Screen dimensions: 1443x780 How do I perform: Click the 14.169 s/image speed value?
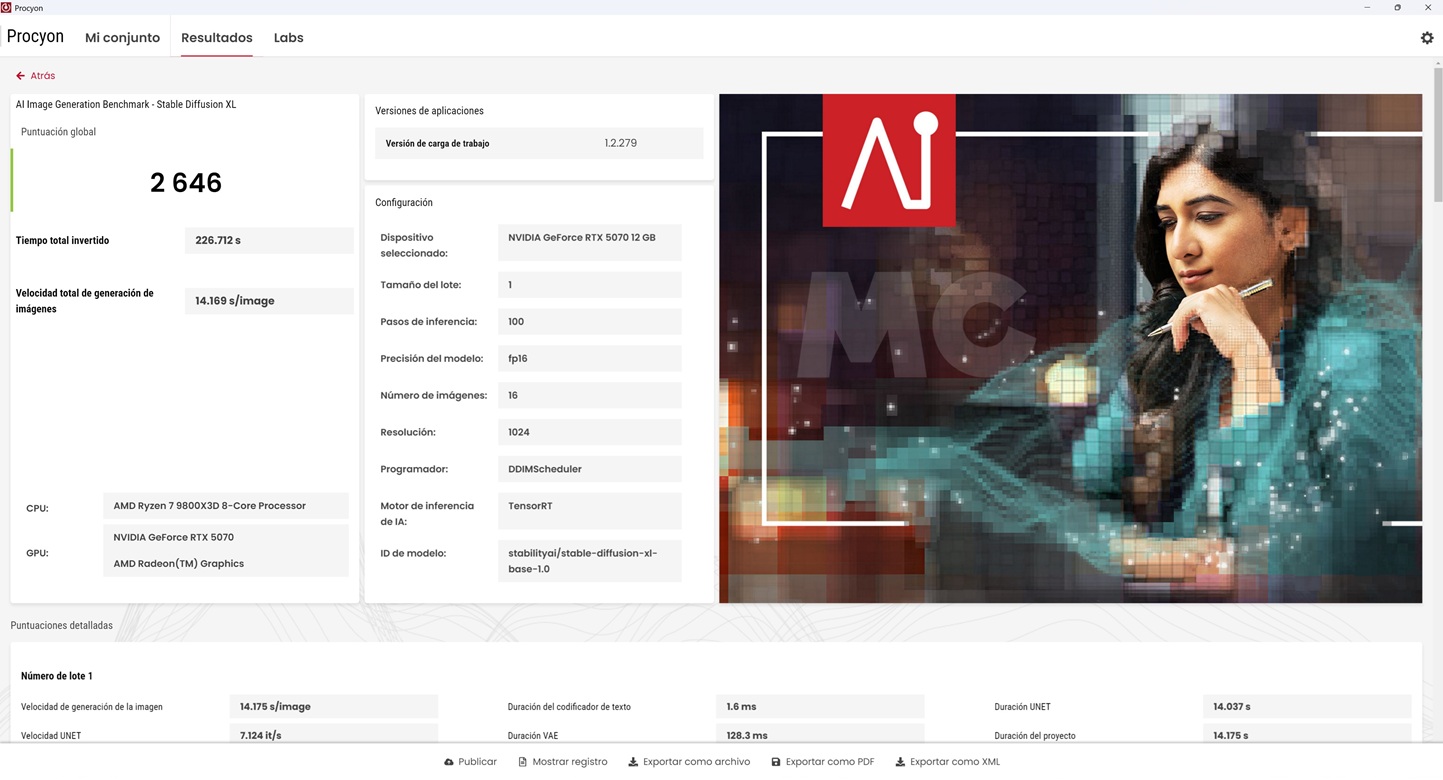(x=269, y=301)
